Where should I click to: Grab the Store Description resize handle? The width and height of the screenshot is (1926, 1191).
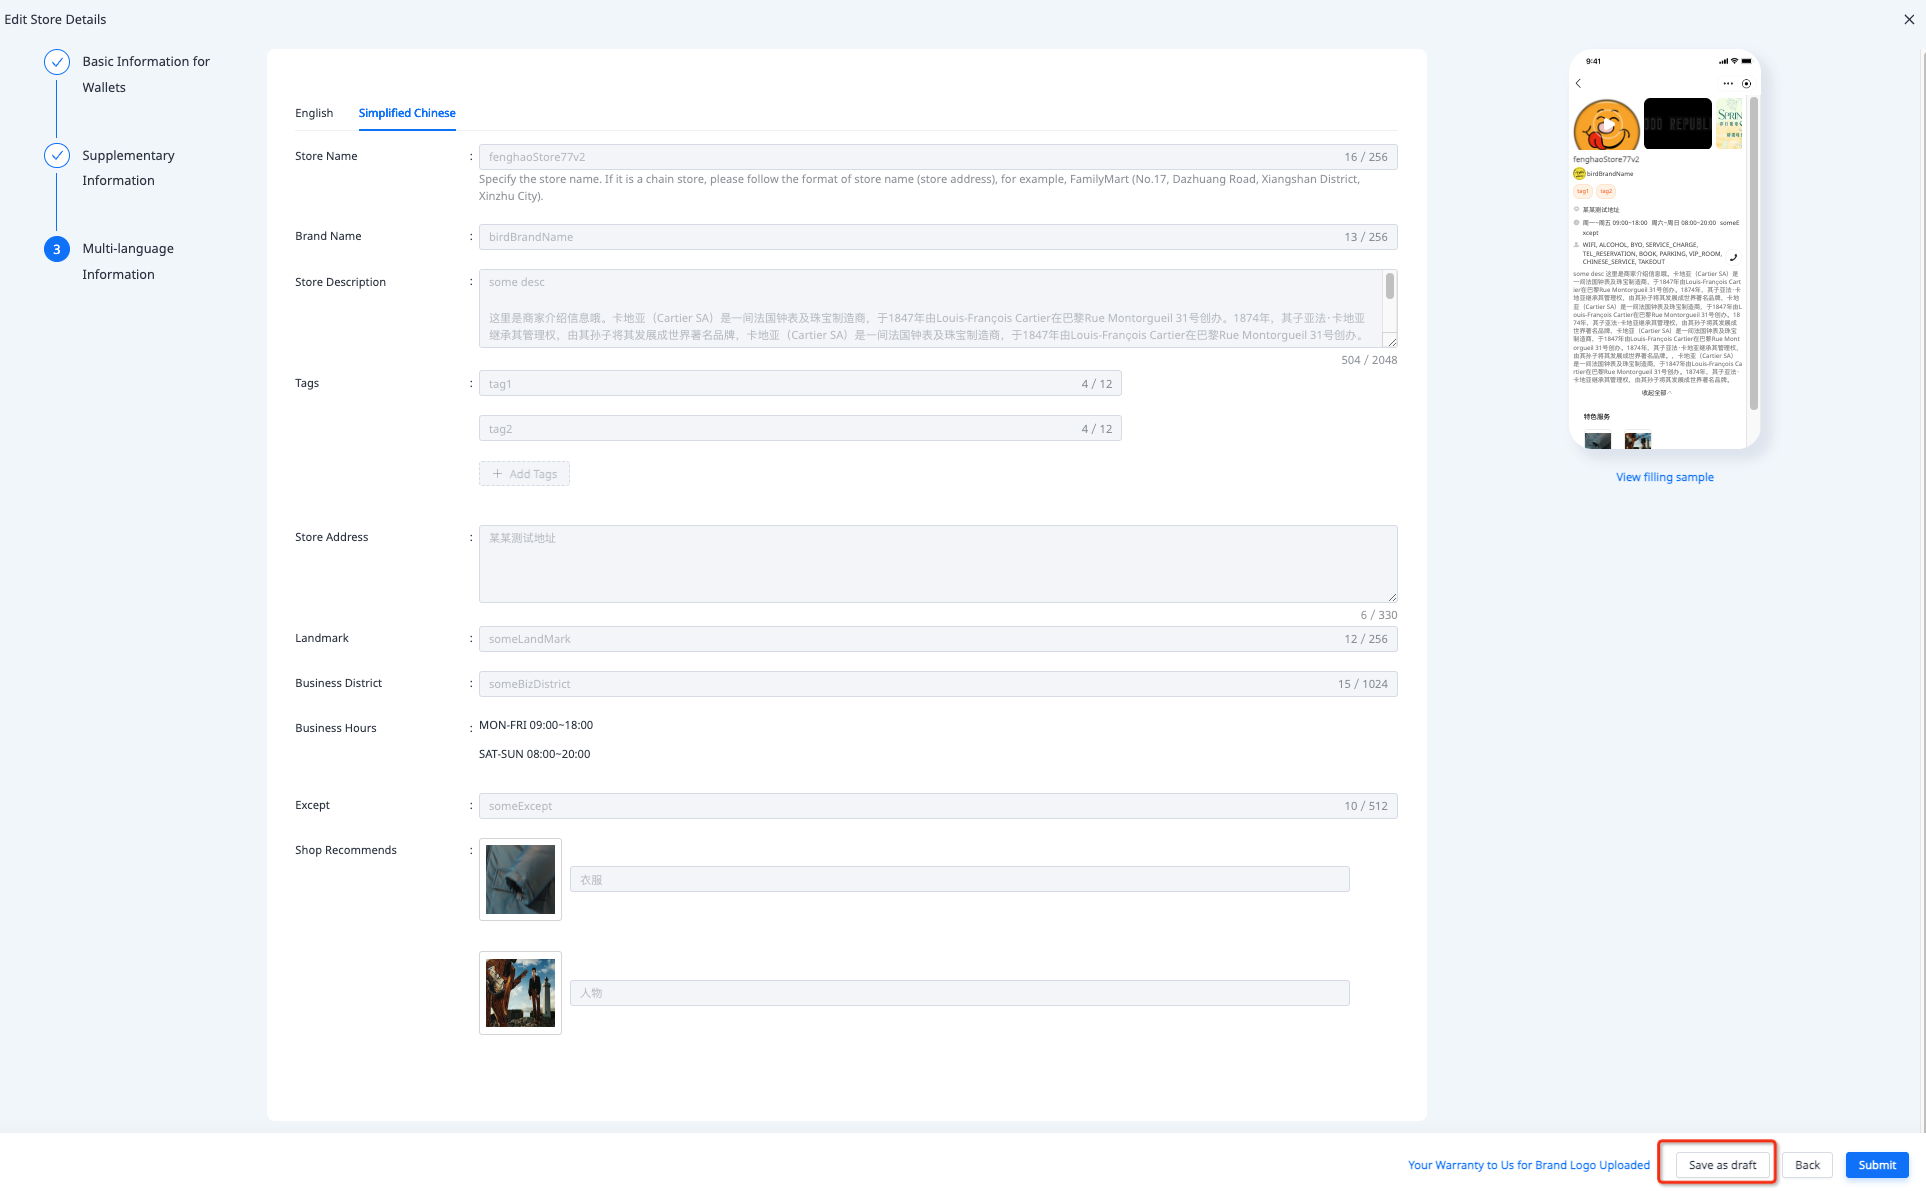click(x=1390, y=342)
